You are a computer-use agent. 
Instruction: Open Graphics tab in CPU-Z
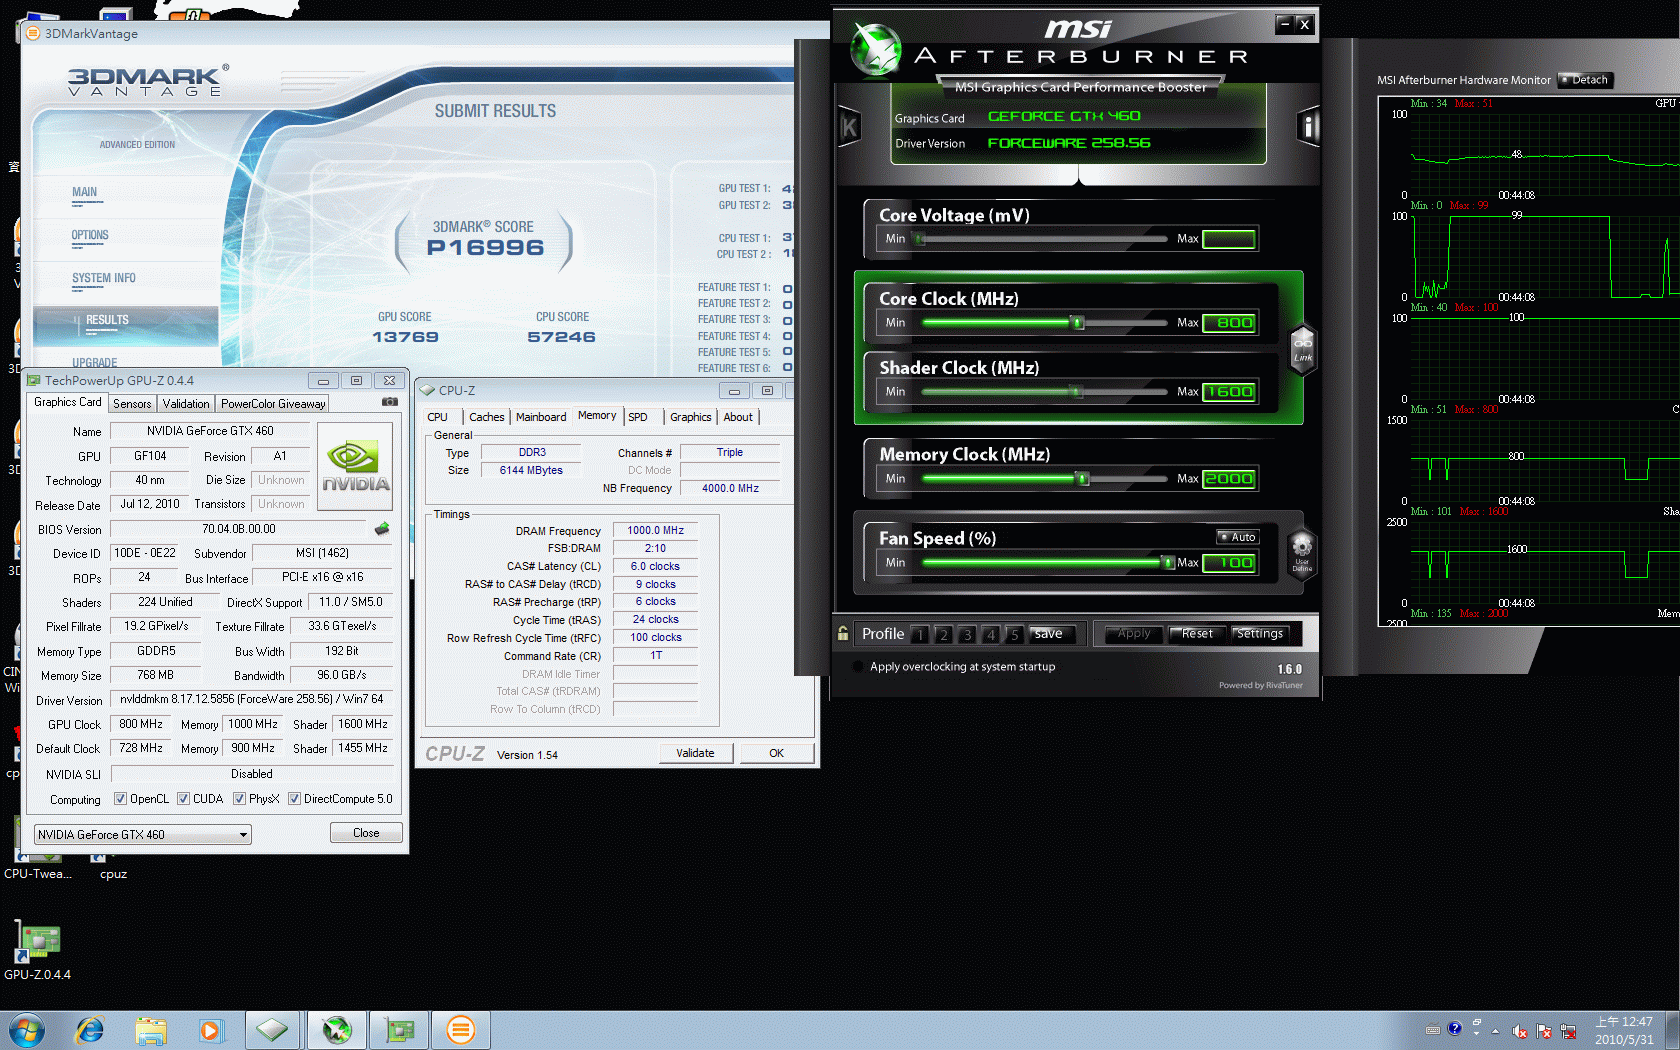coord(691,417)
